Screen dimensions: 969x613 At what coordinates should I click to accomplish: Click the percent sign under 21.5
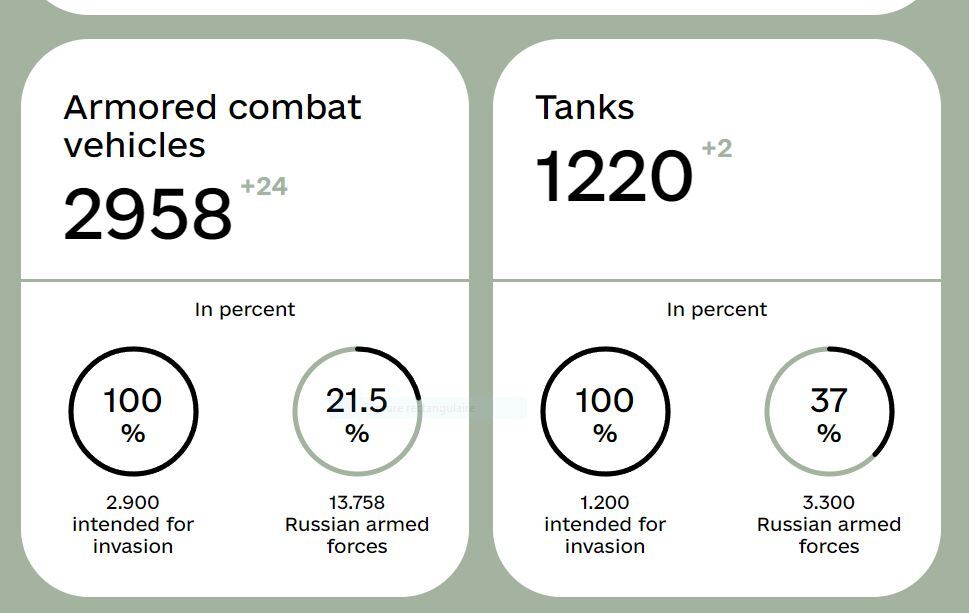[x=357, y=434]
